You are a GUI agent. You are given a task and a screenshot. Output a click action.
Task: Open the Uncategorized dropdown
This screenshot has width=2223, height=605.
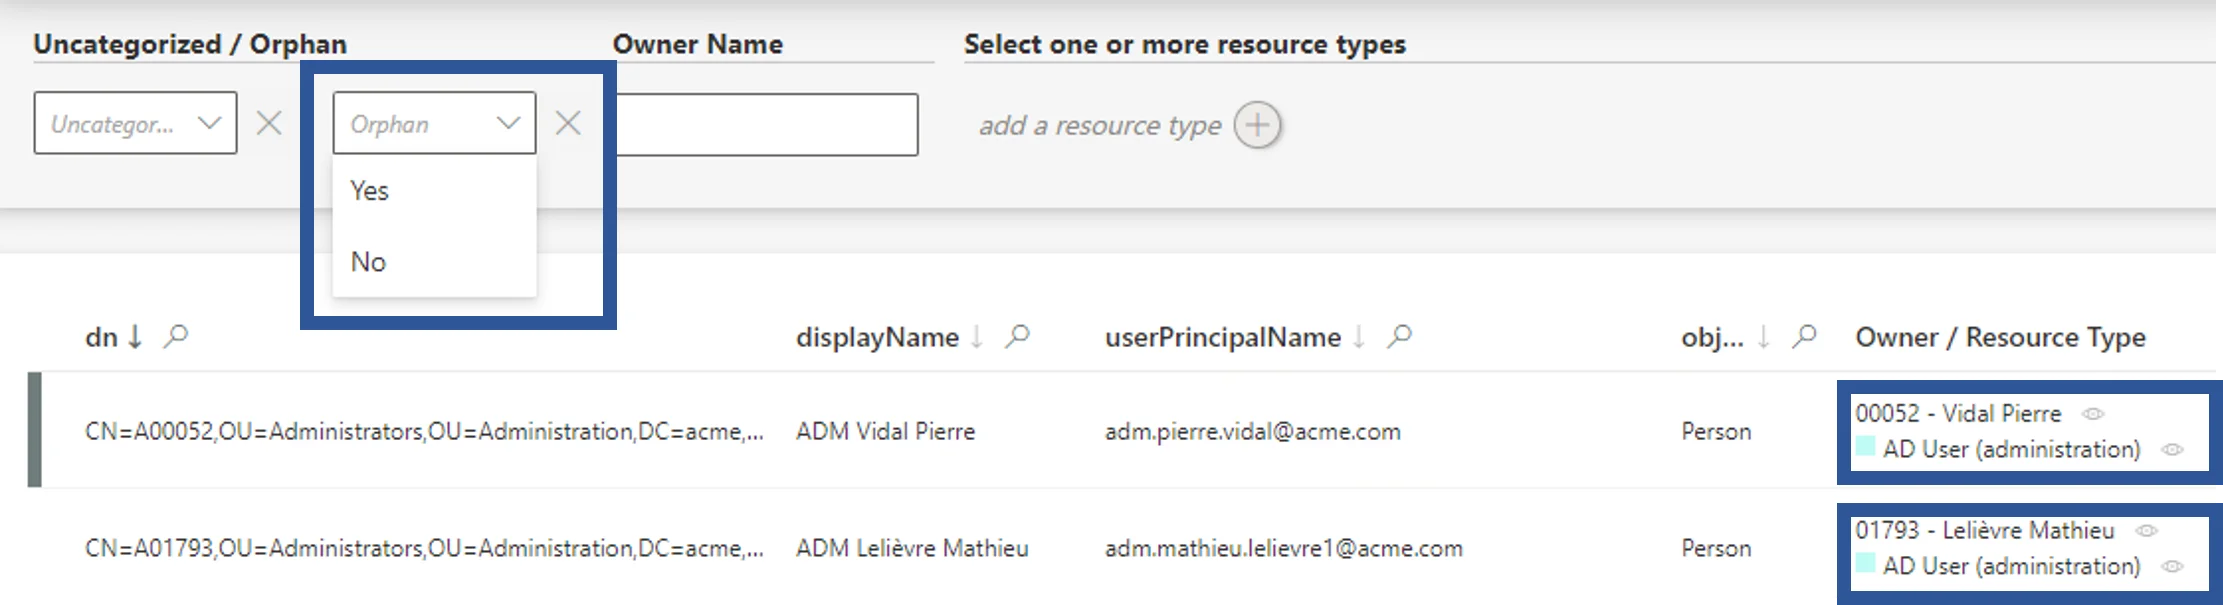coord(135,123)
